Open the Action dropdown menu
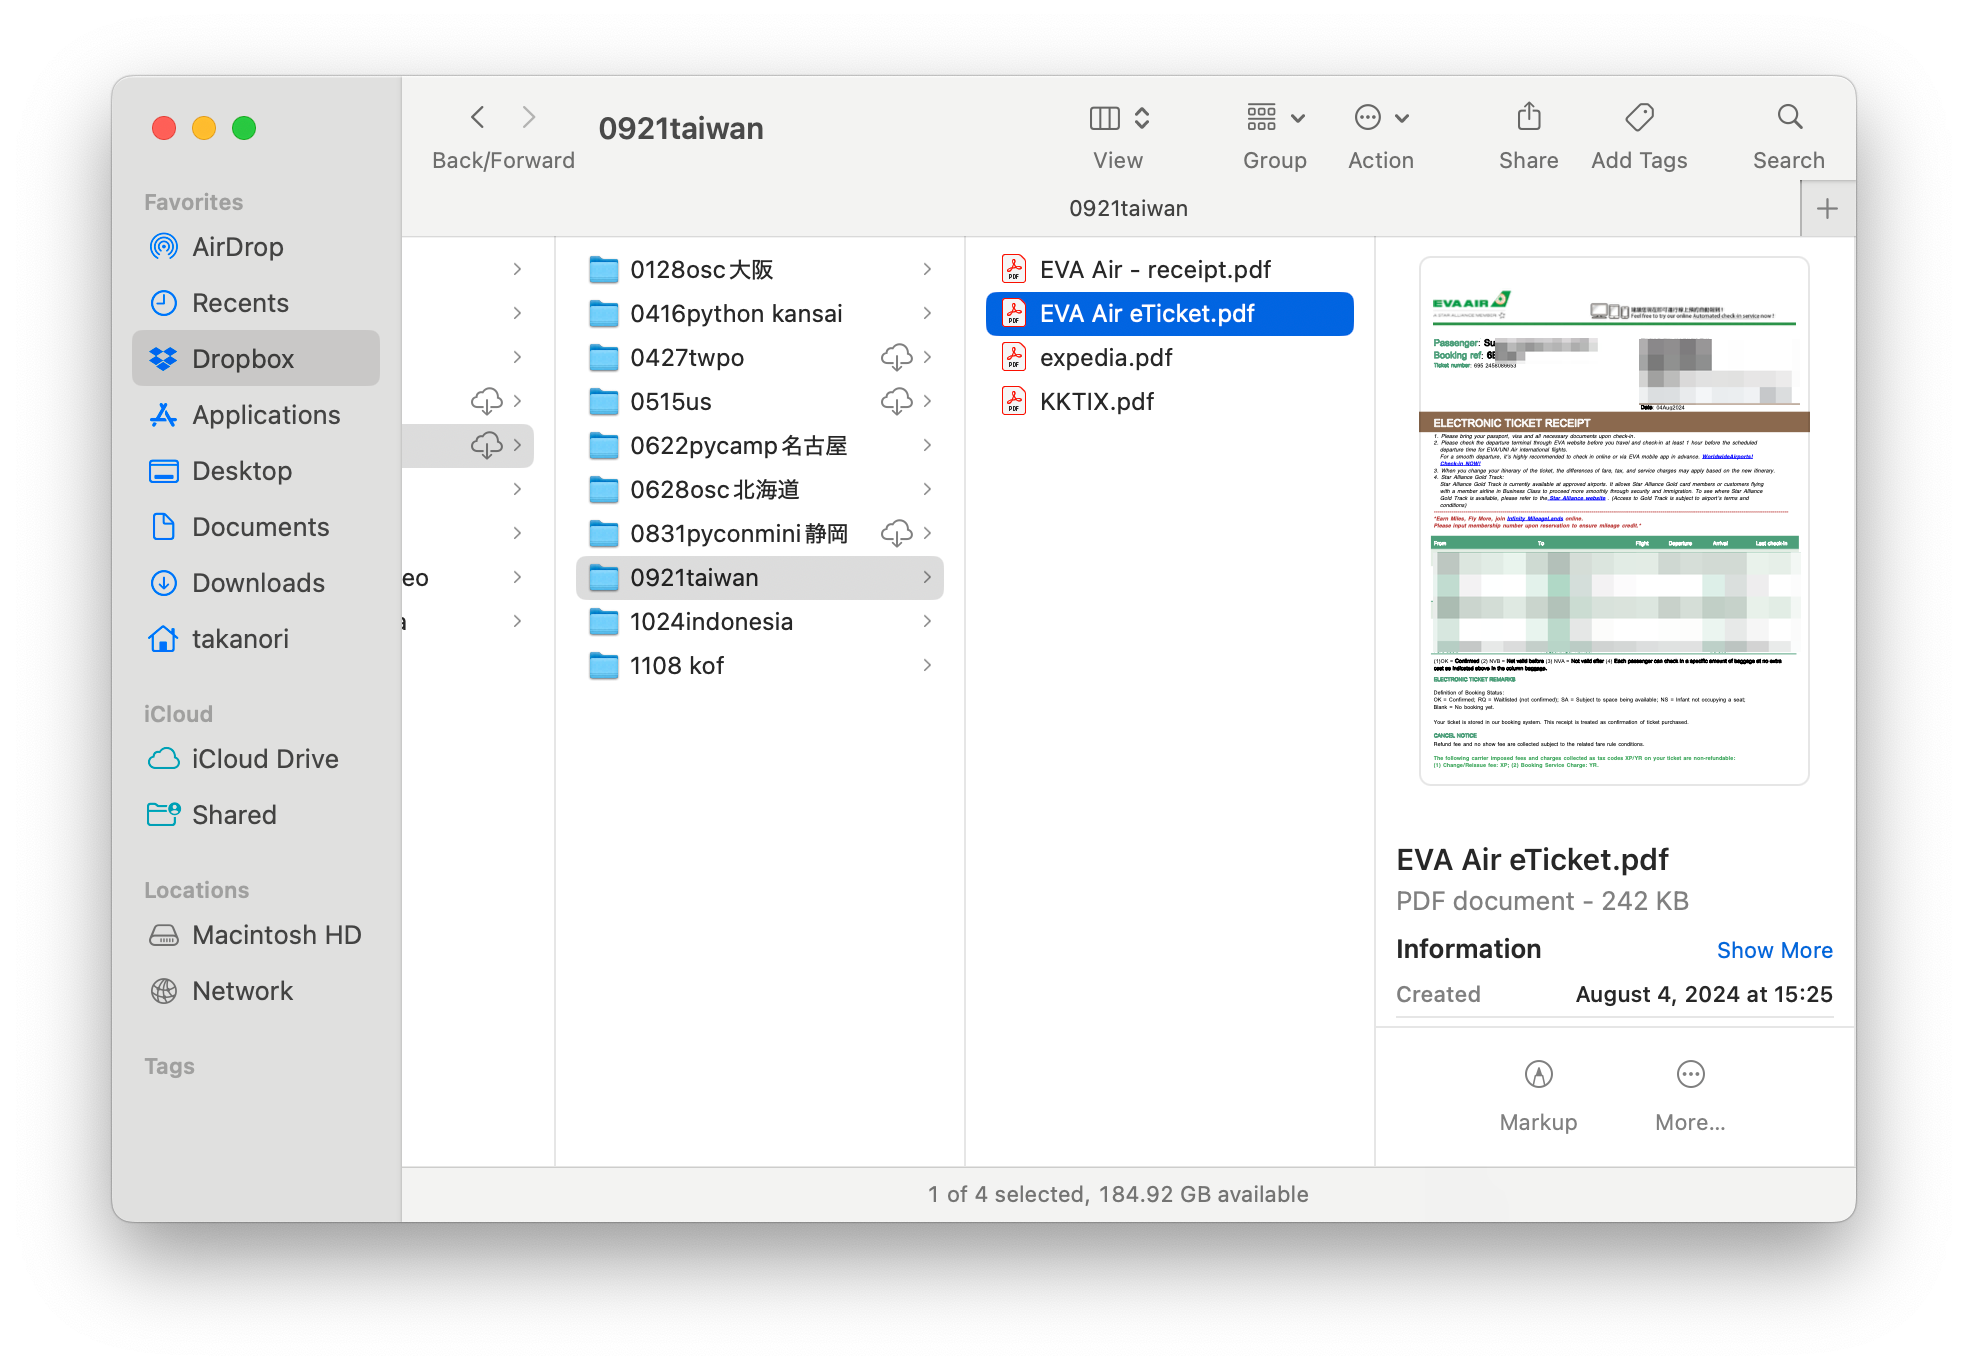1968x1370 pixels. point(1381,118)
